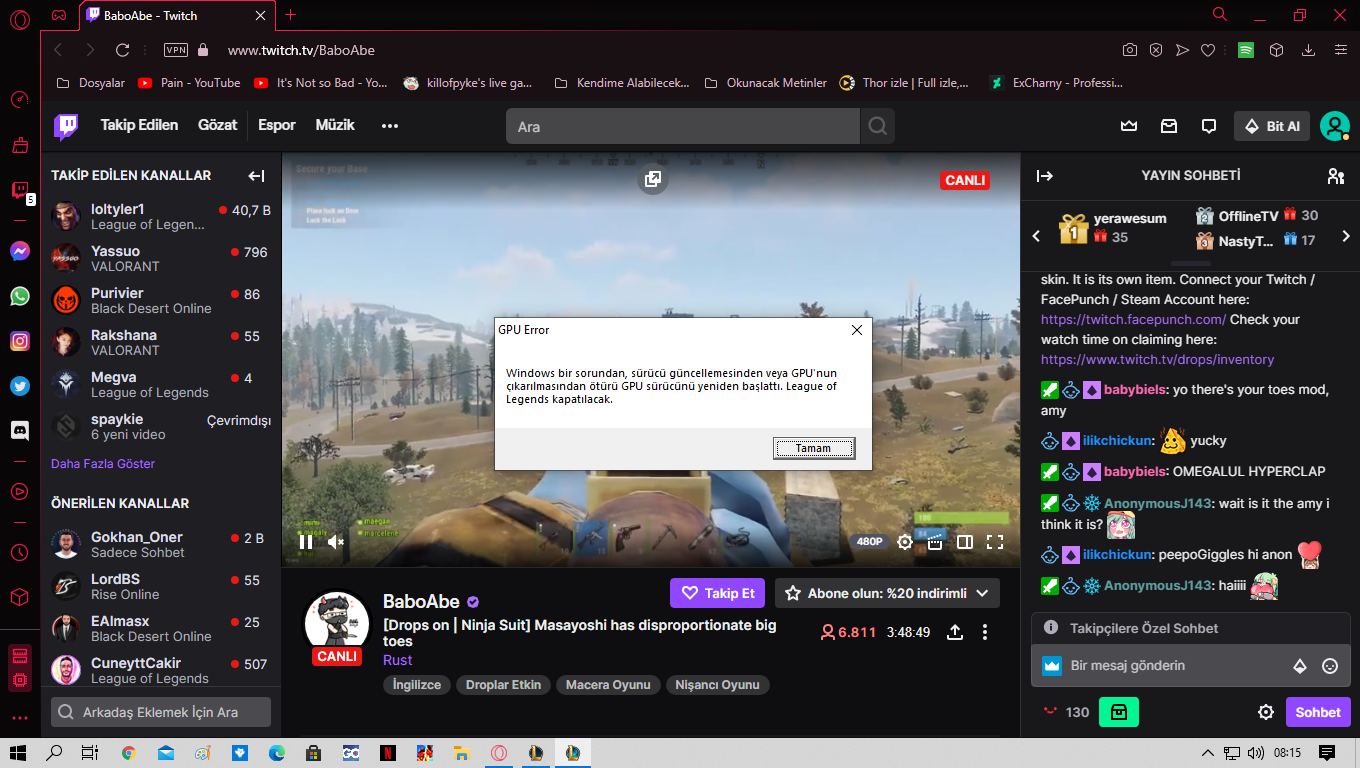The image size is (1360, 768).
Task: Reload the Twitch page
Action: point(123,50)
